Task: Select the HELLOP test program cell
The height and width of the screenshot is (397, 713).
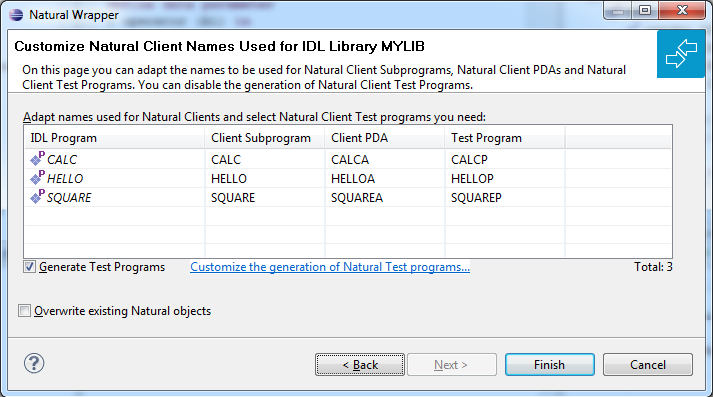Action: click(505, 179)
